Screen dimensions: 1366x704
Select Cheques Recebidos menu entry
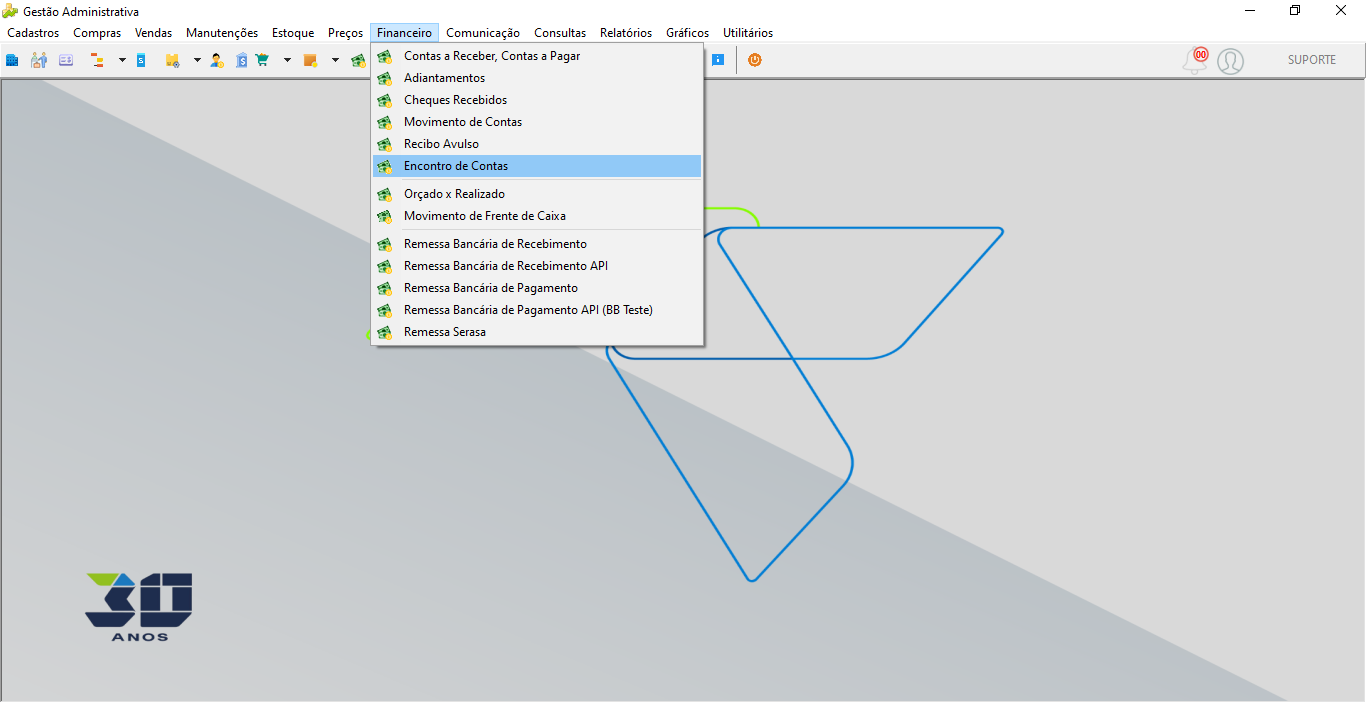[537, 100]
